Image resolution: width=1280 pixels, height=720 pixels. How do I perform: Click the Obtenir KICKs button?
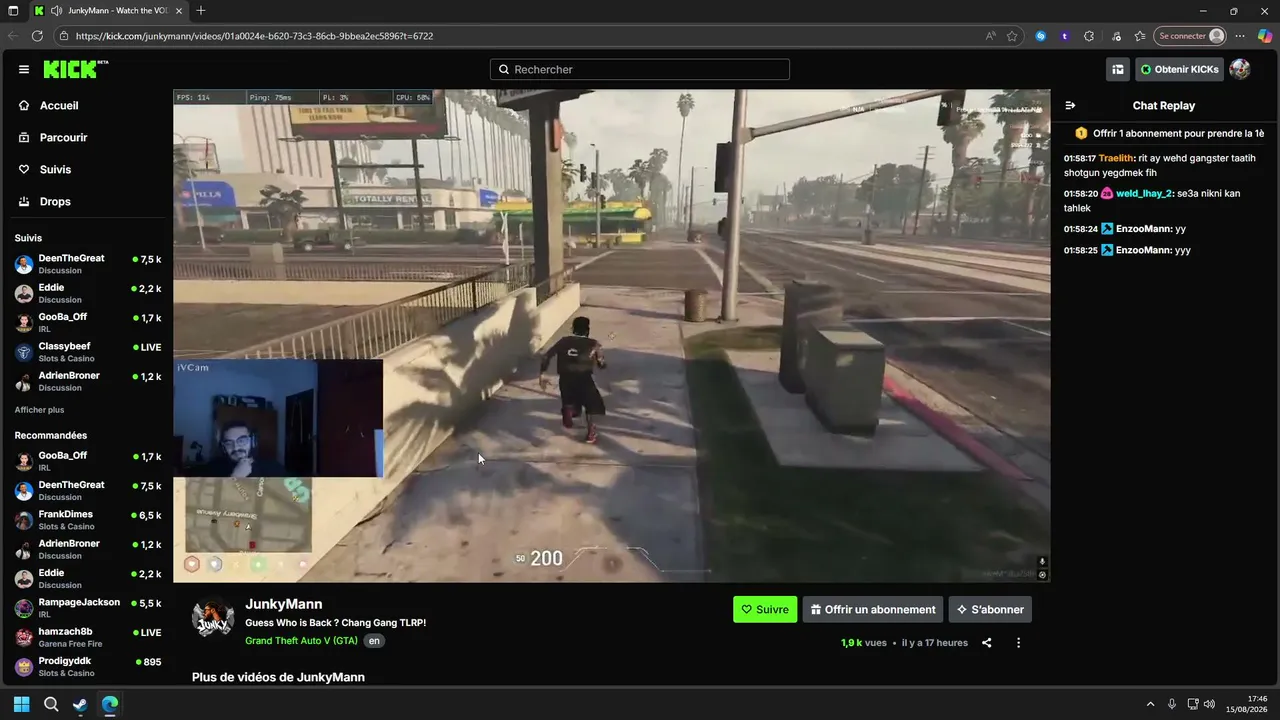pyautogui.click(x=1179, y=69)
